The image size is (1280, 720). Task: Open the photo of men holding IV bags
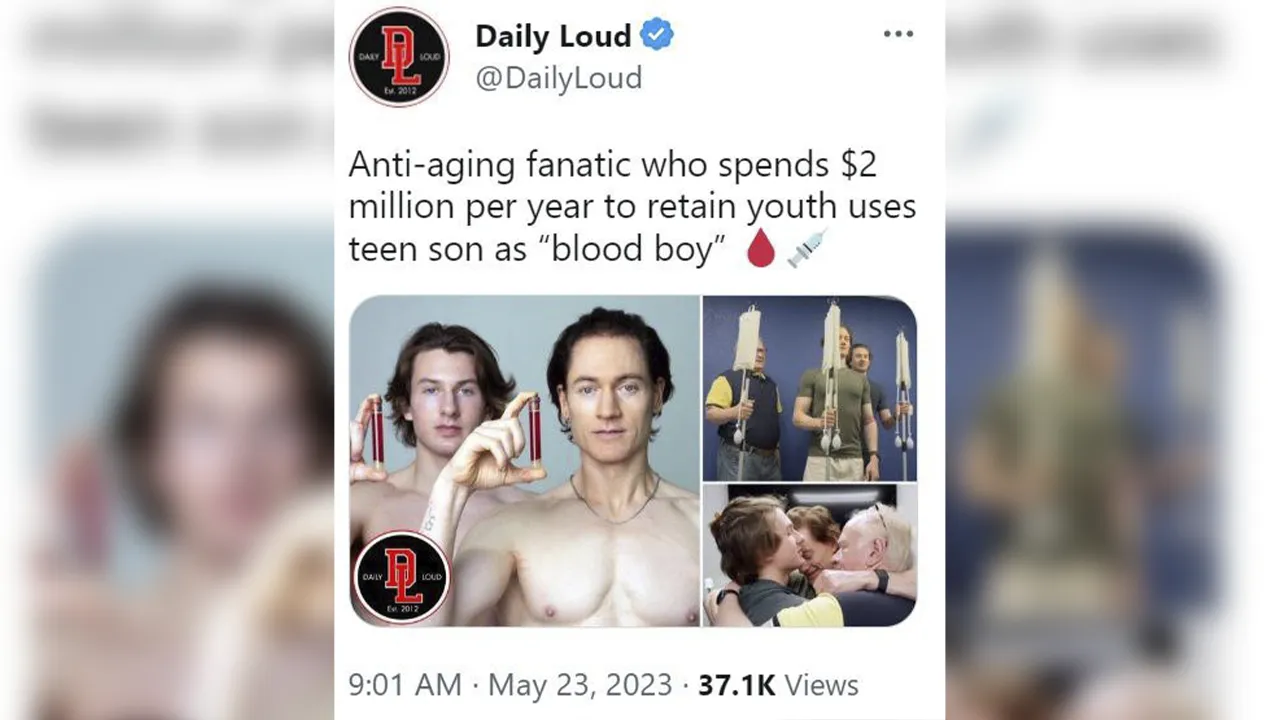809,389
